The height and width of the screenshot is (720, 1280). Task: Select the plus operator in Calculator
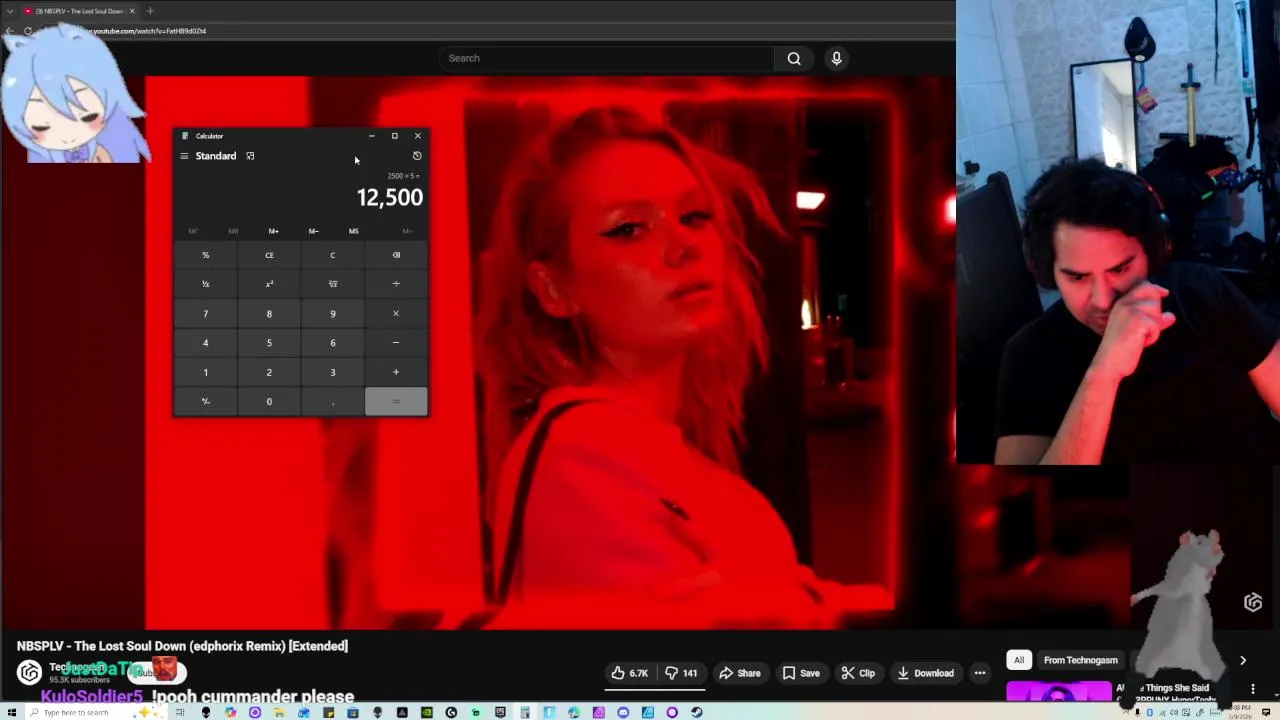396,372
